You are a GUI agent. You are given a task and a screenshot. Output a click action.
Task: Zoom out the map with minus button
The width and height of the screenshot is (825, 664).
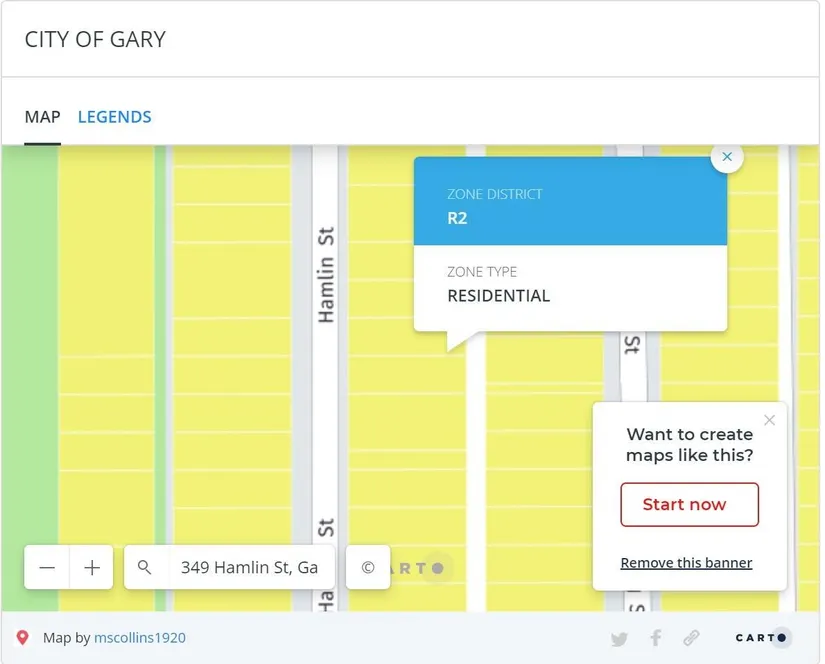coord(47,568)
